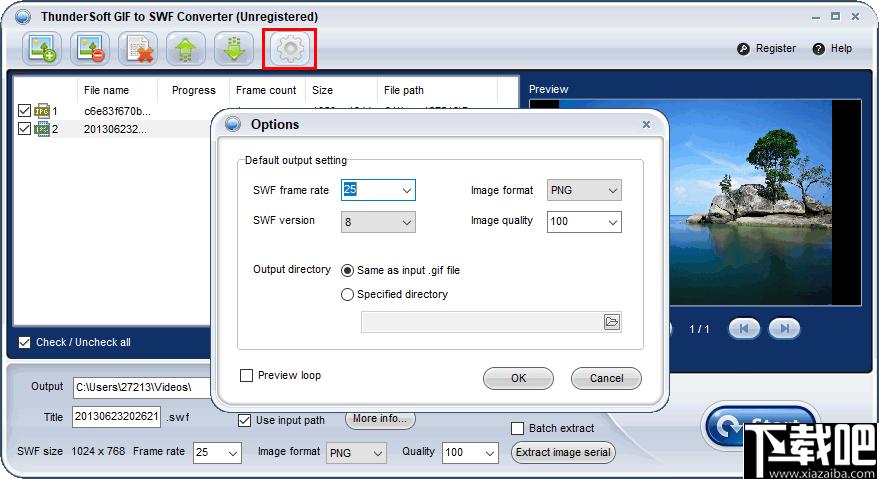The width and height of the screenshot is (879, 479).
Task: Uncheck the checkbox for file row 1
Action: (x=24, y=110)
